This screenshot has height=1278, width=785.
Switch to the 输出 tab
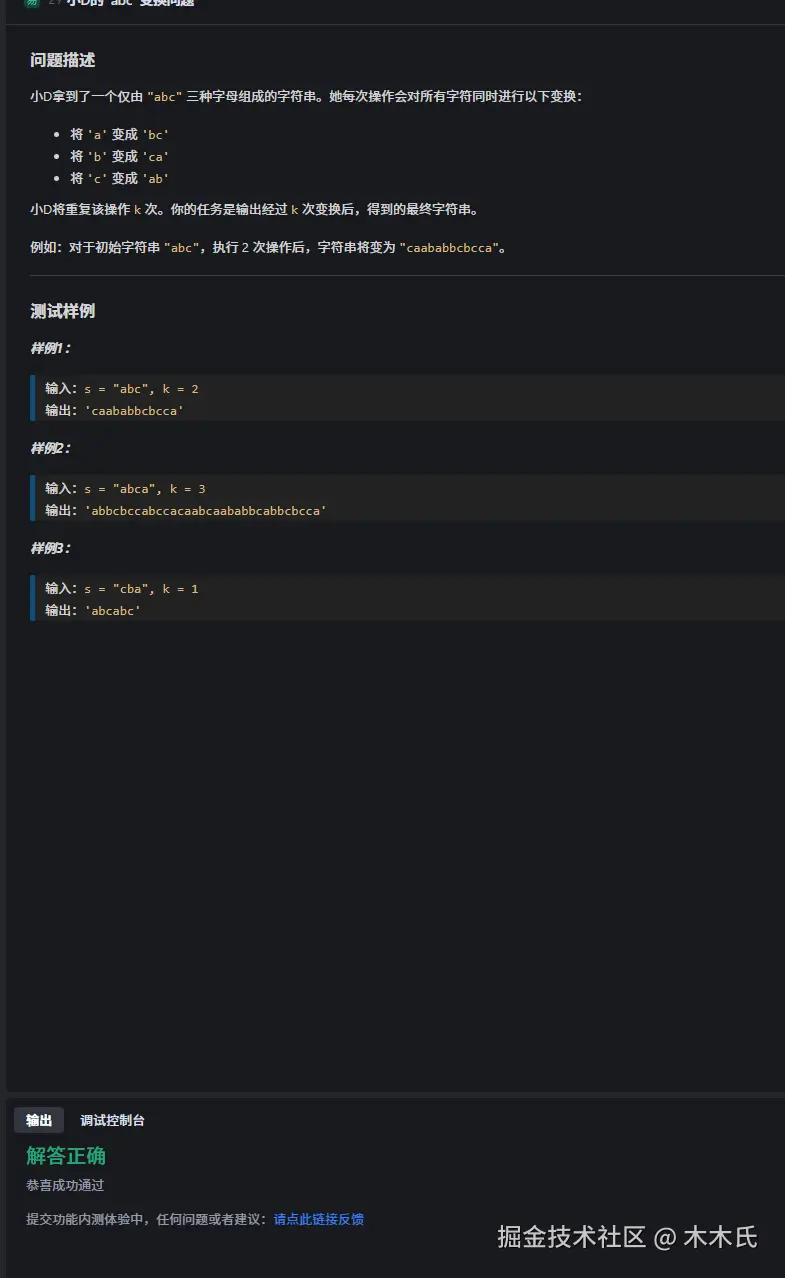[39, 1120]
